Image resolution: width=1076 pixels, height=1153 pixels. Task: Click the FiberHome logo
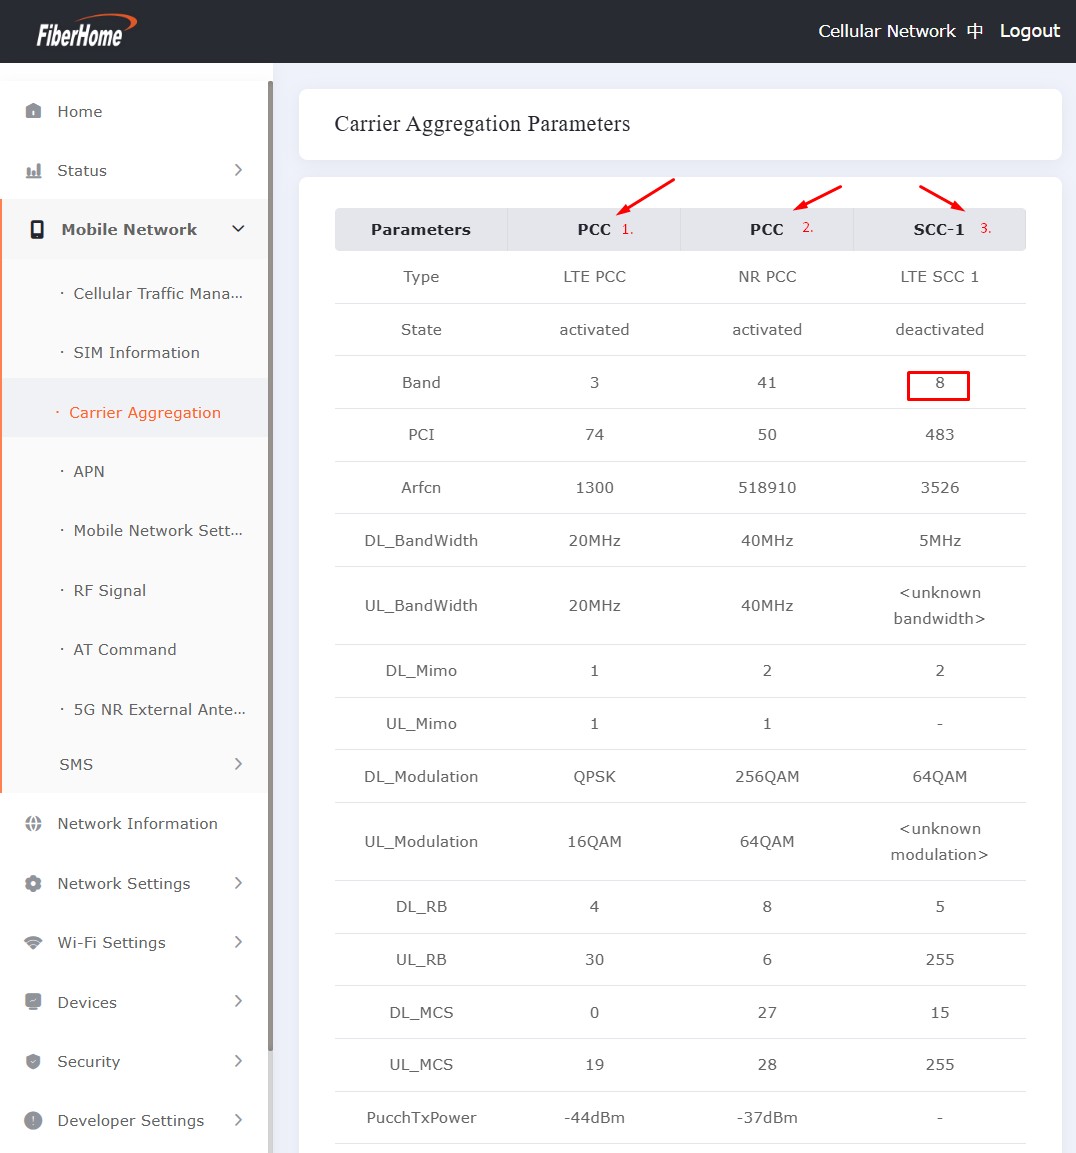[x=86, y=31]
